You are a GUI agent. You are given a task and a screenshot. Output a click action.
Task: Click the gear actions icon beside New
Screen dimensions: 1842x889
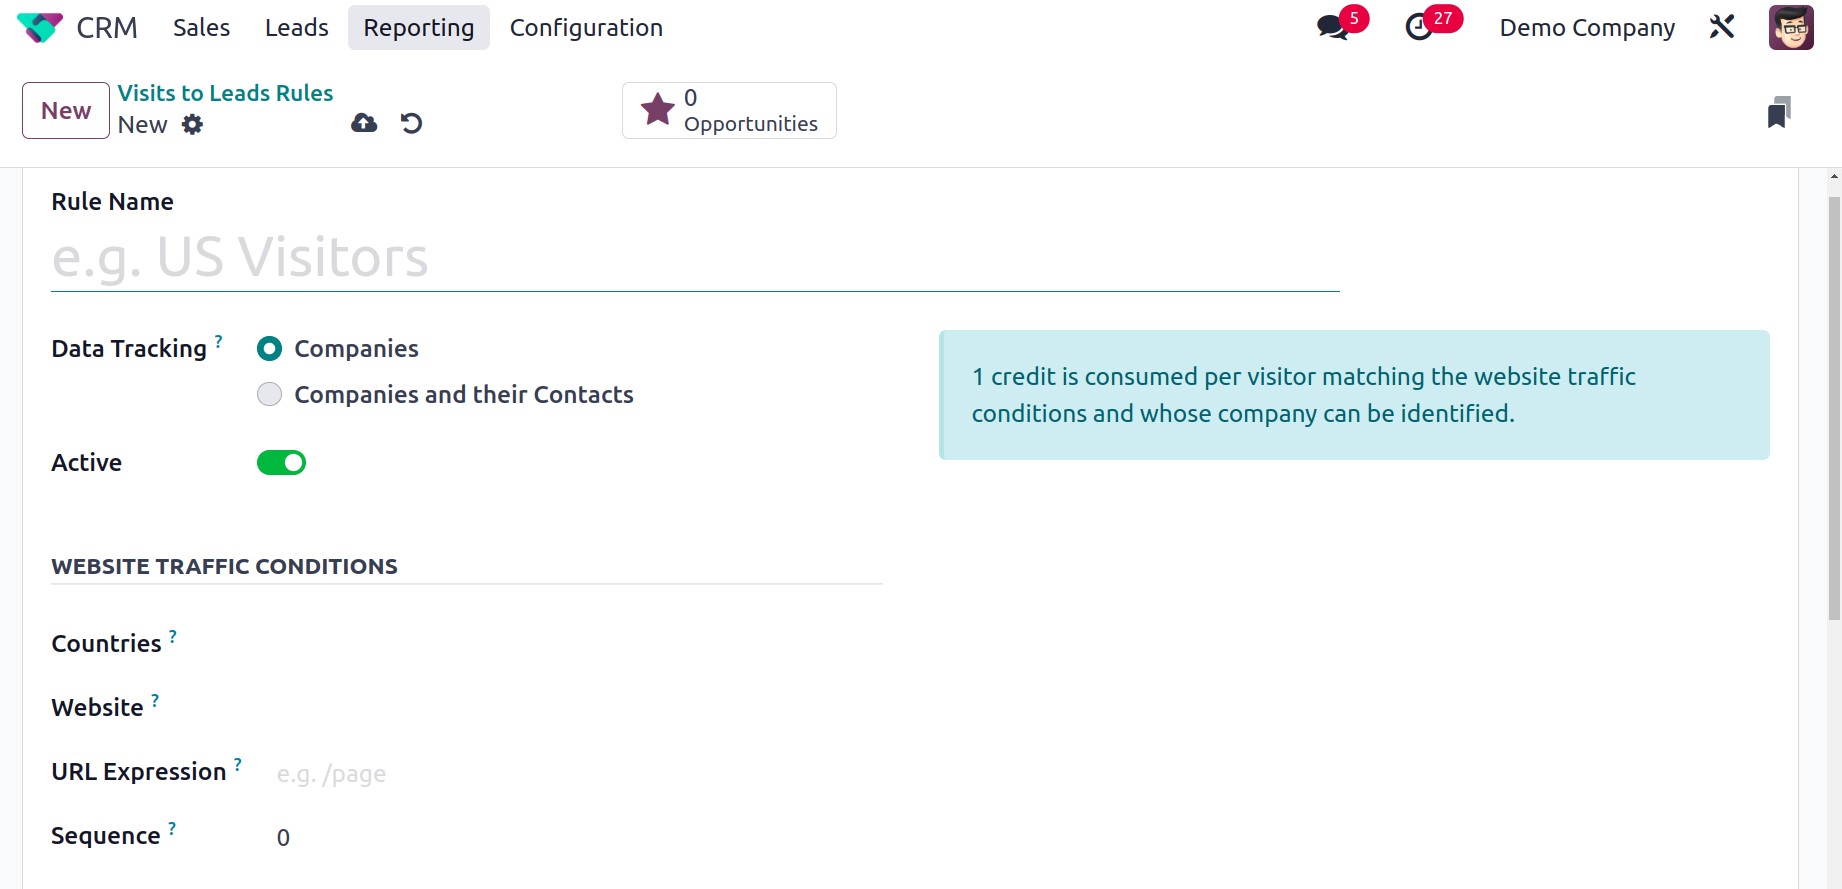point(193,124)
